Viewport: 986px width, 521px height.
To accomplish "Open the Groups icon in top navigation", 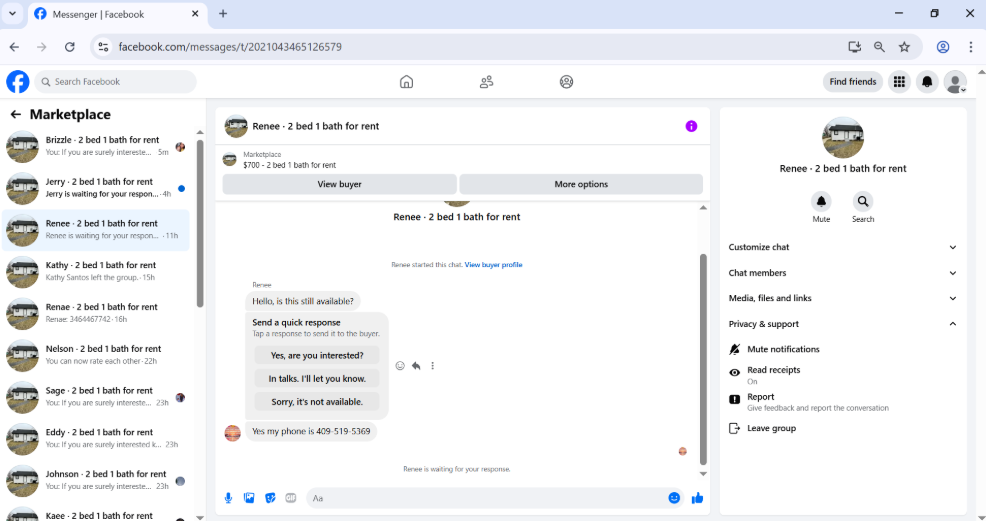I will pyautogui.click(x=566, y=82).
